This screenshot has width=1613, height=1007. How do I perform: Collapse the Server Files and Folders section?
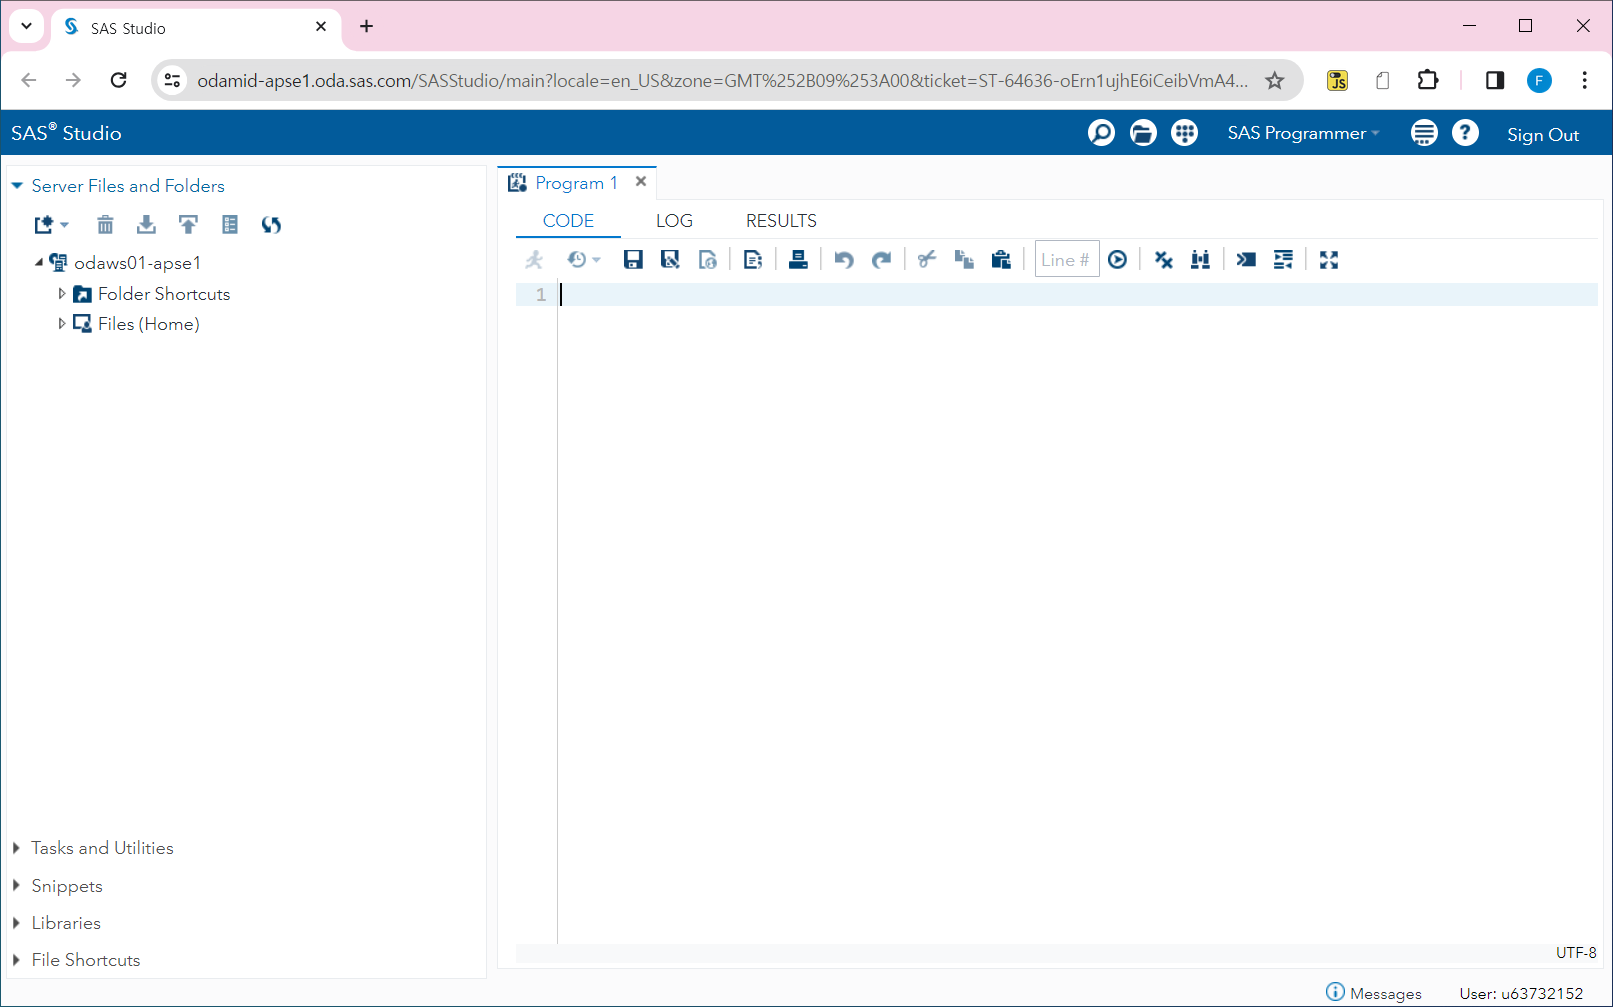17,186
